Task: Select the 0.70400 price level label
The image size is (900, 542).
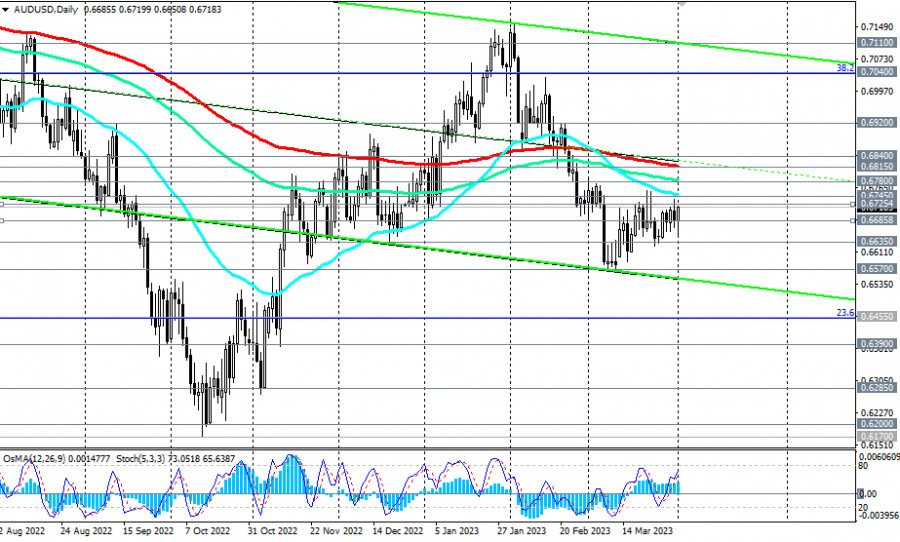Action: coord(877,73)
